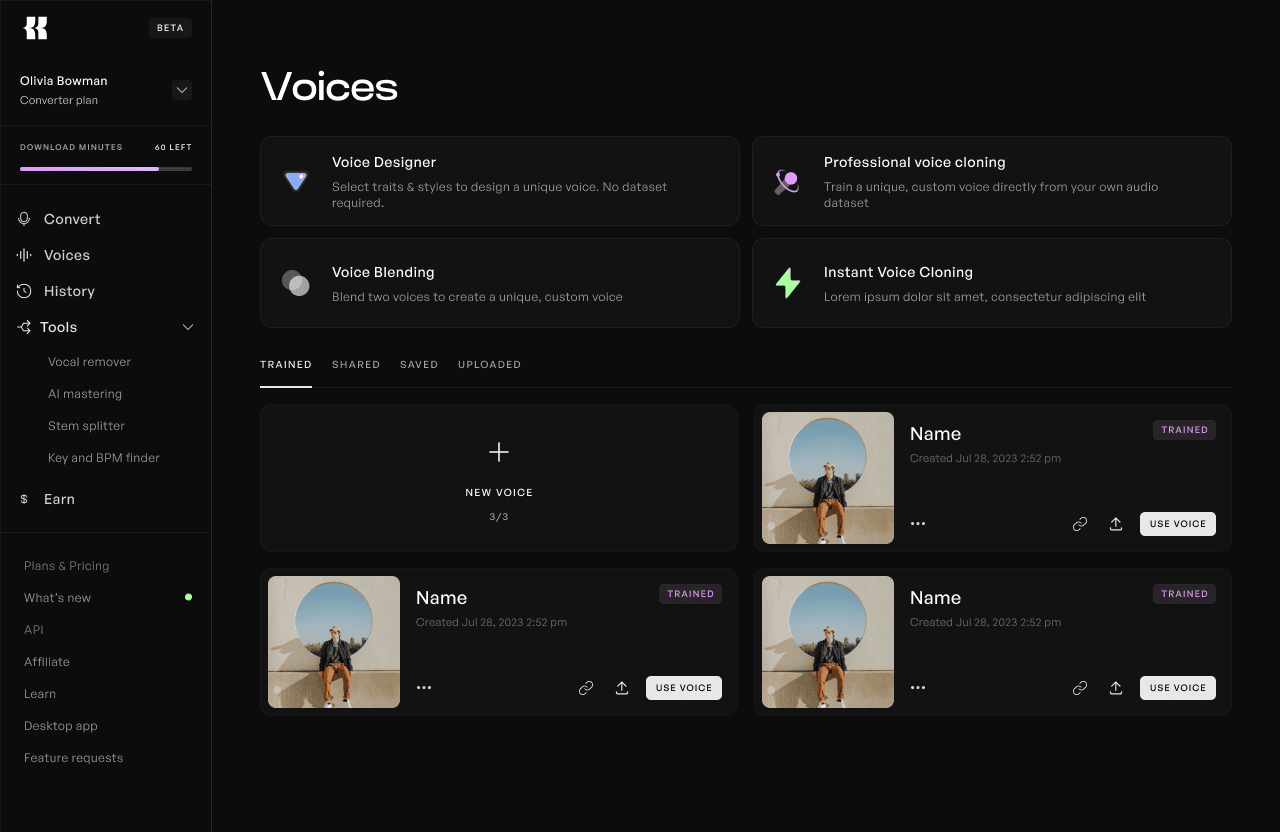Click the Instant Voice Cloning lightning icon

[x=788, y=283]
